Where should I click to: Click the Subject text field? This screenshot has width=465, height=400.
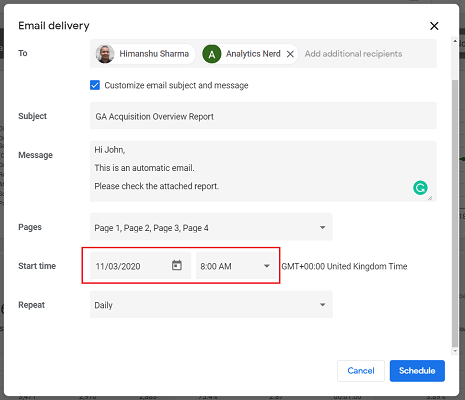[x=263, y=116]
